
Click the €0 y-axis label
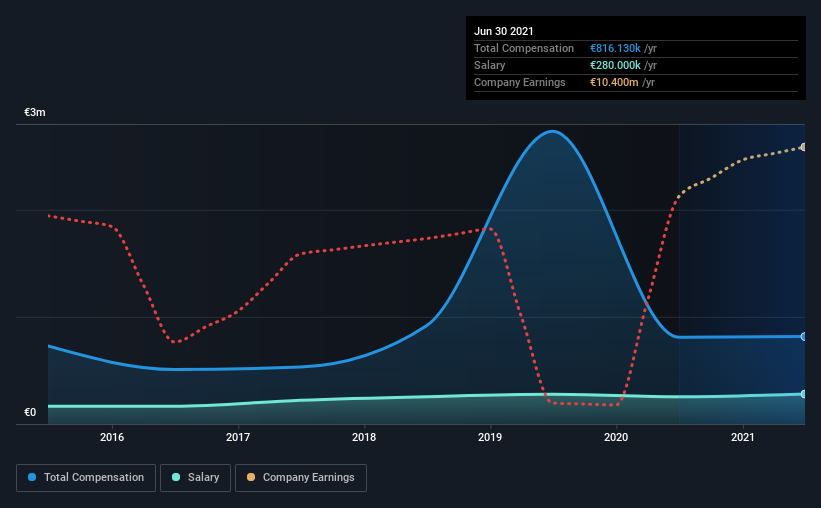(x=30, y=413)
